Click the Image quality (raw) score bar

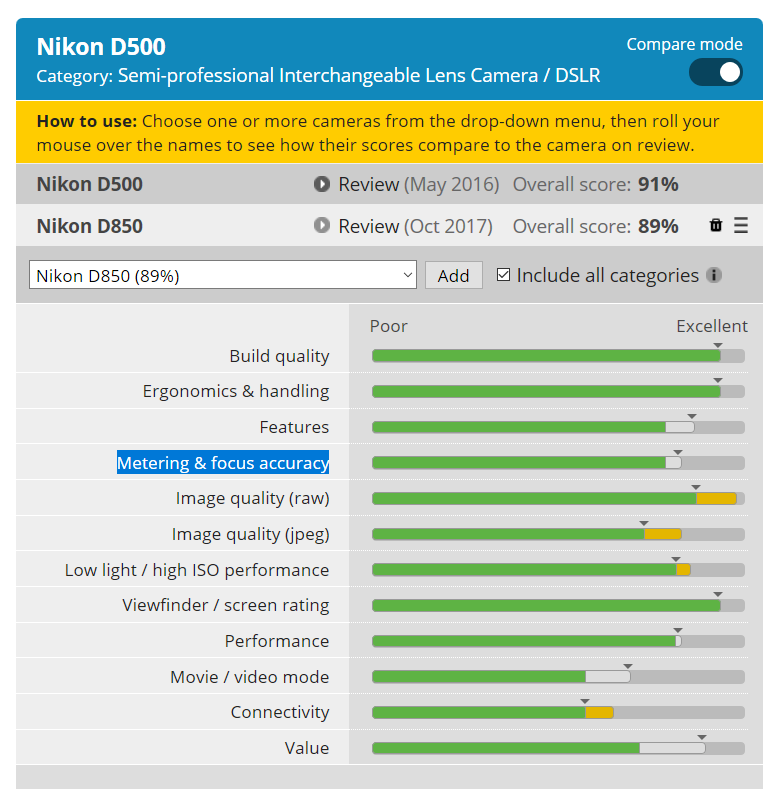point(558,499)
